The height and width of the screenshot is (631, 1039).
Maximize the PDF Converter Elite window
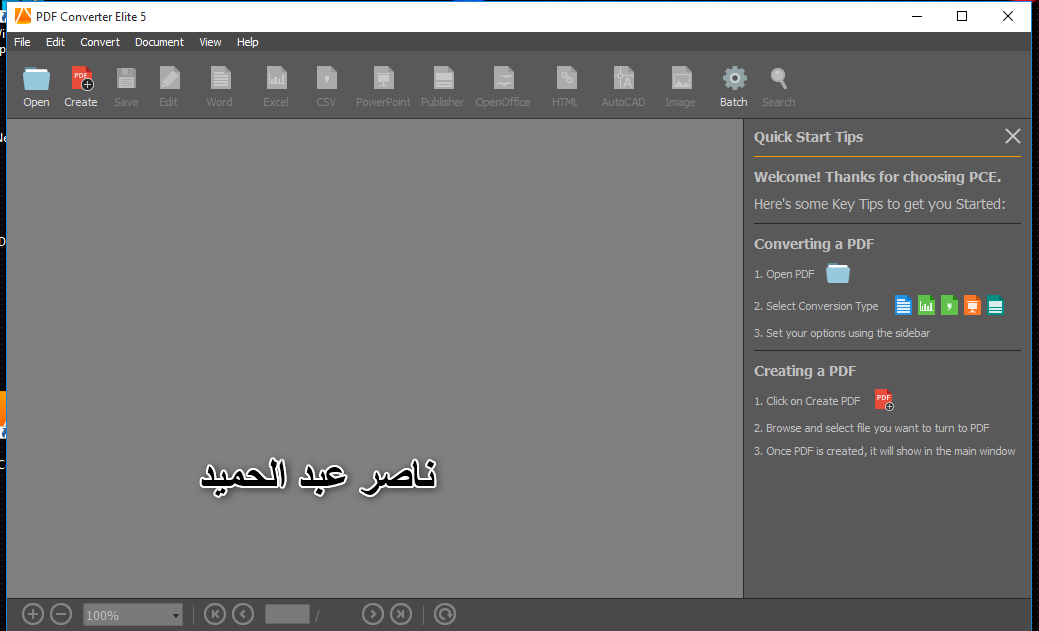point(962,16)
